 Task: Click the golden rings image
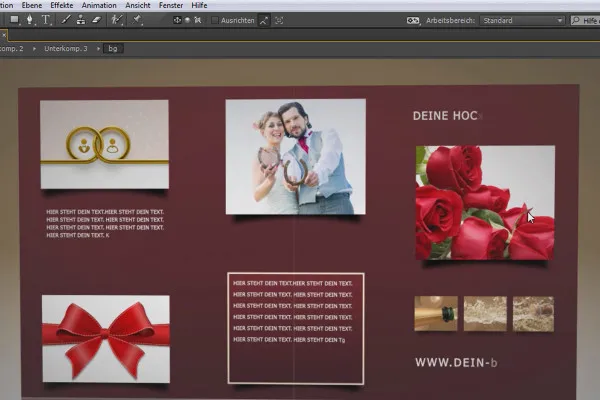pyautogui.click(x=104, y=144)
